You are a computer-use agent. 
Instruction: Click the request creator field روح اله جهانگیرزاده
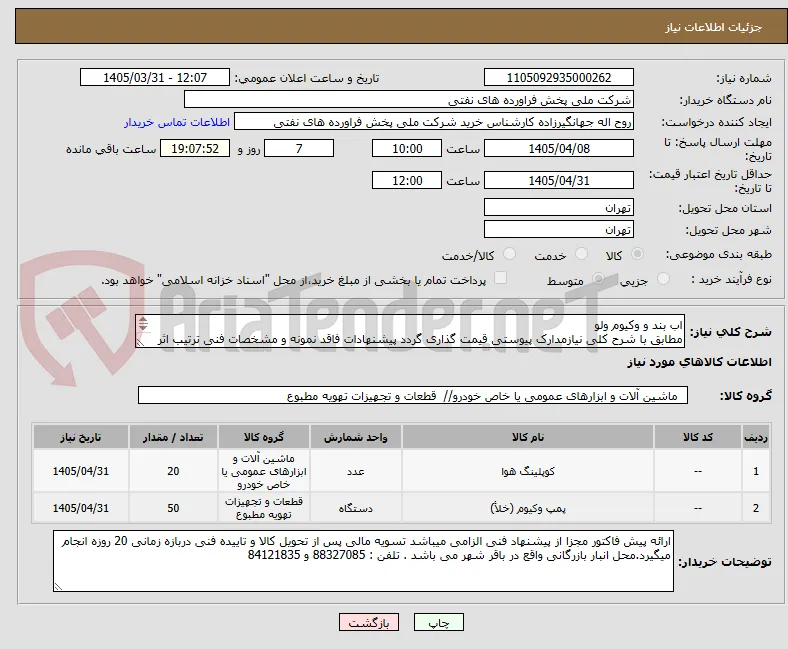[434, 122]
